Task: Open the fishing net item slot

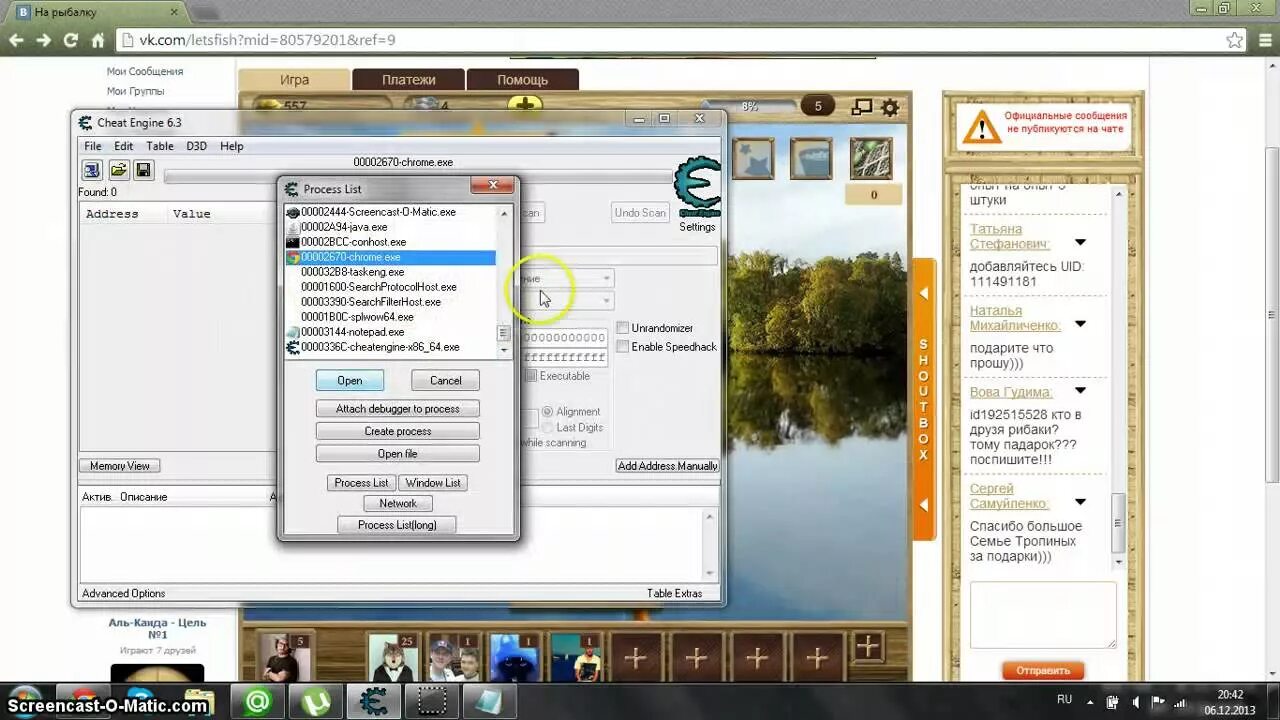Action: (x=871, y=159)
